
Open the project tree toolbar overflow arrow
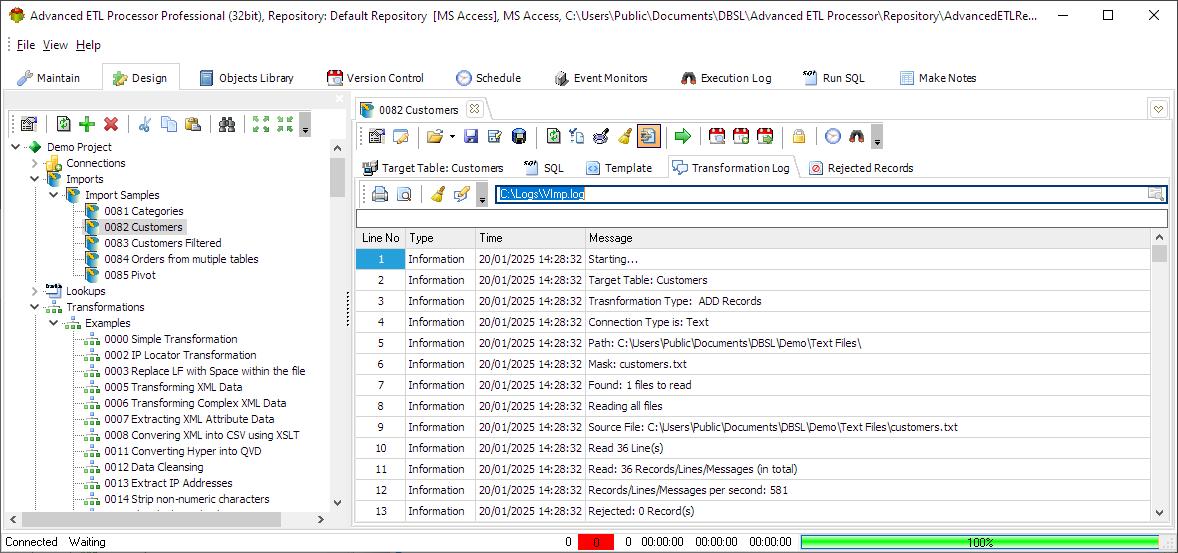(305, 125)
